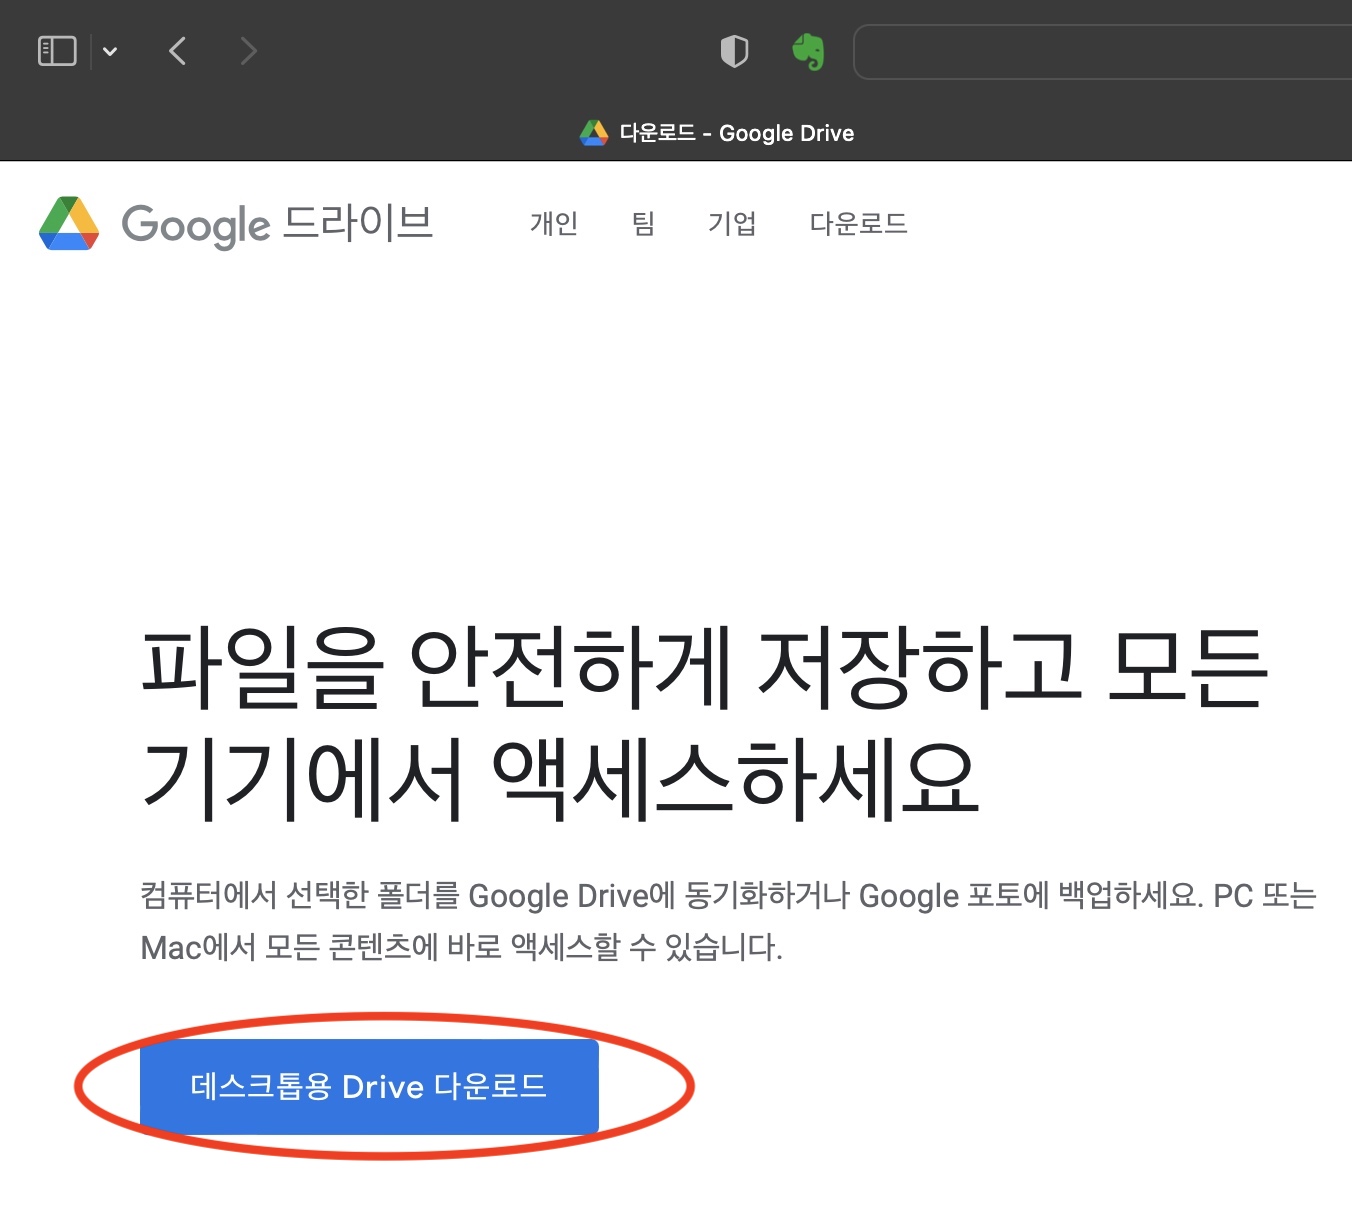Viewport: 1352px width, 1230px height.
Task: Go forward with the right arrow
Action: pyautogui.click(x=249, y=51)
